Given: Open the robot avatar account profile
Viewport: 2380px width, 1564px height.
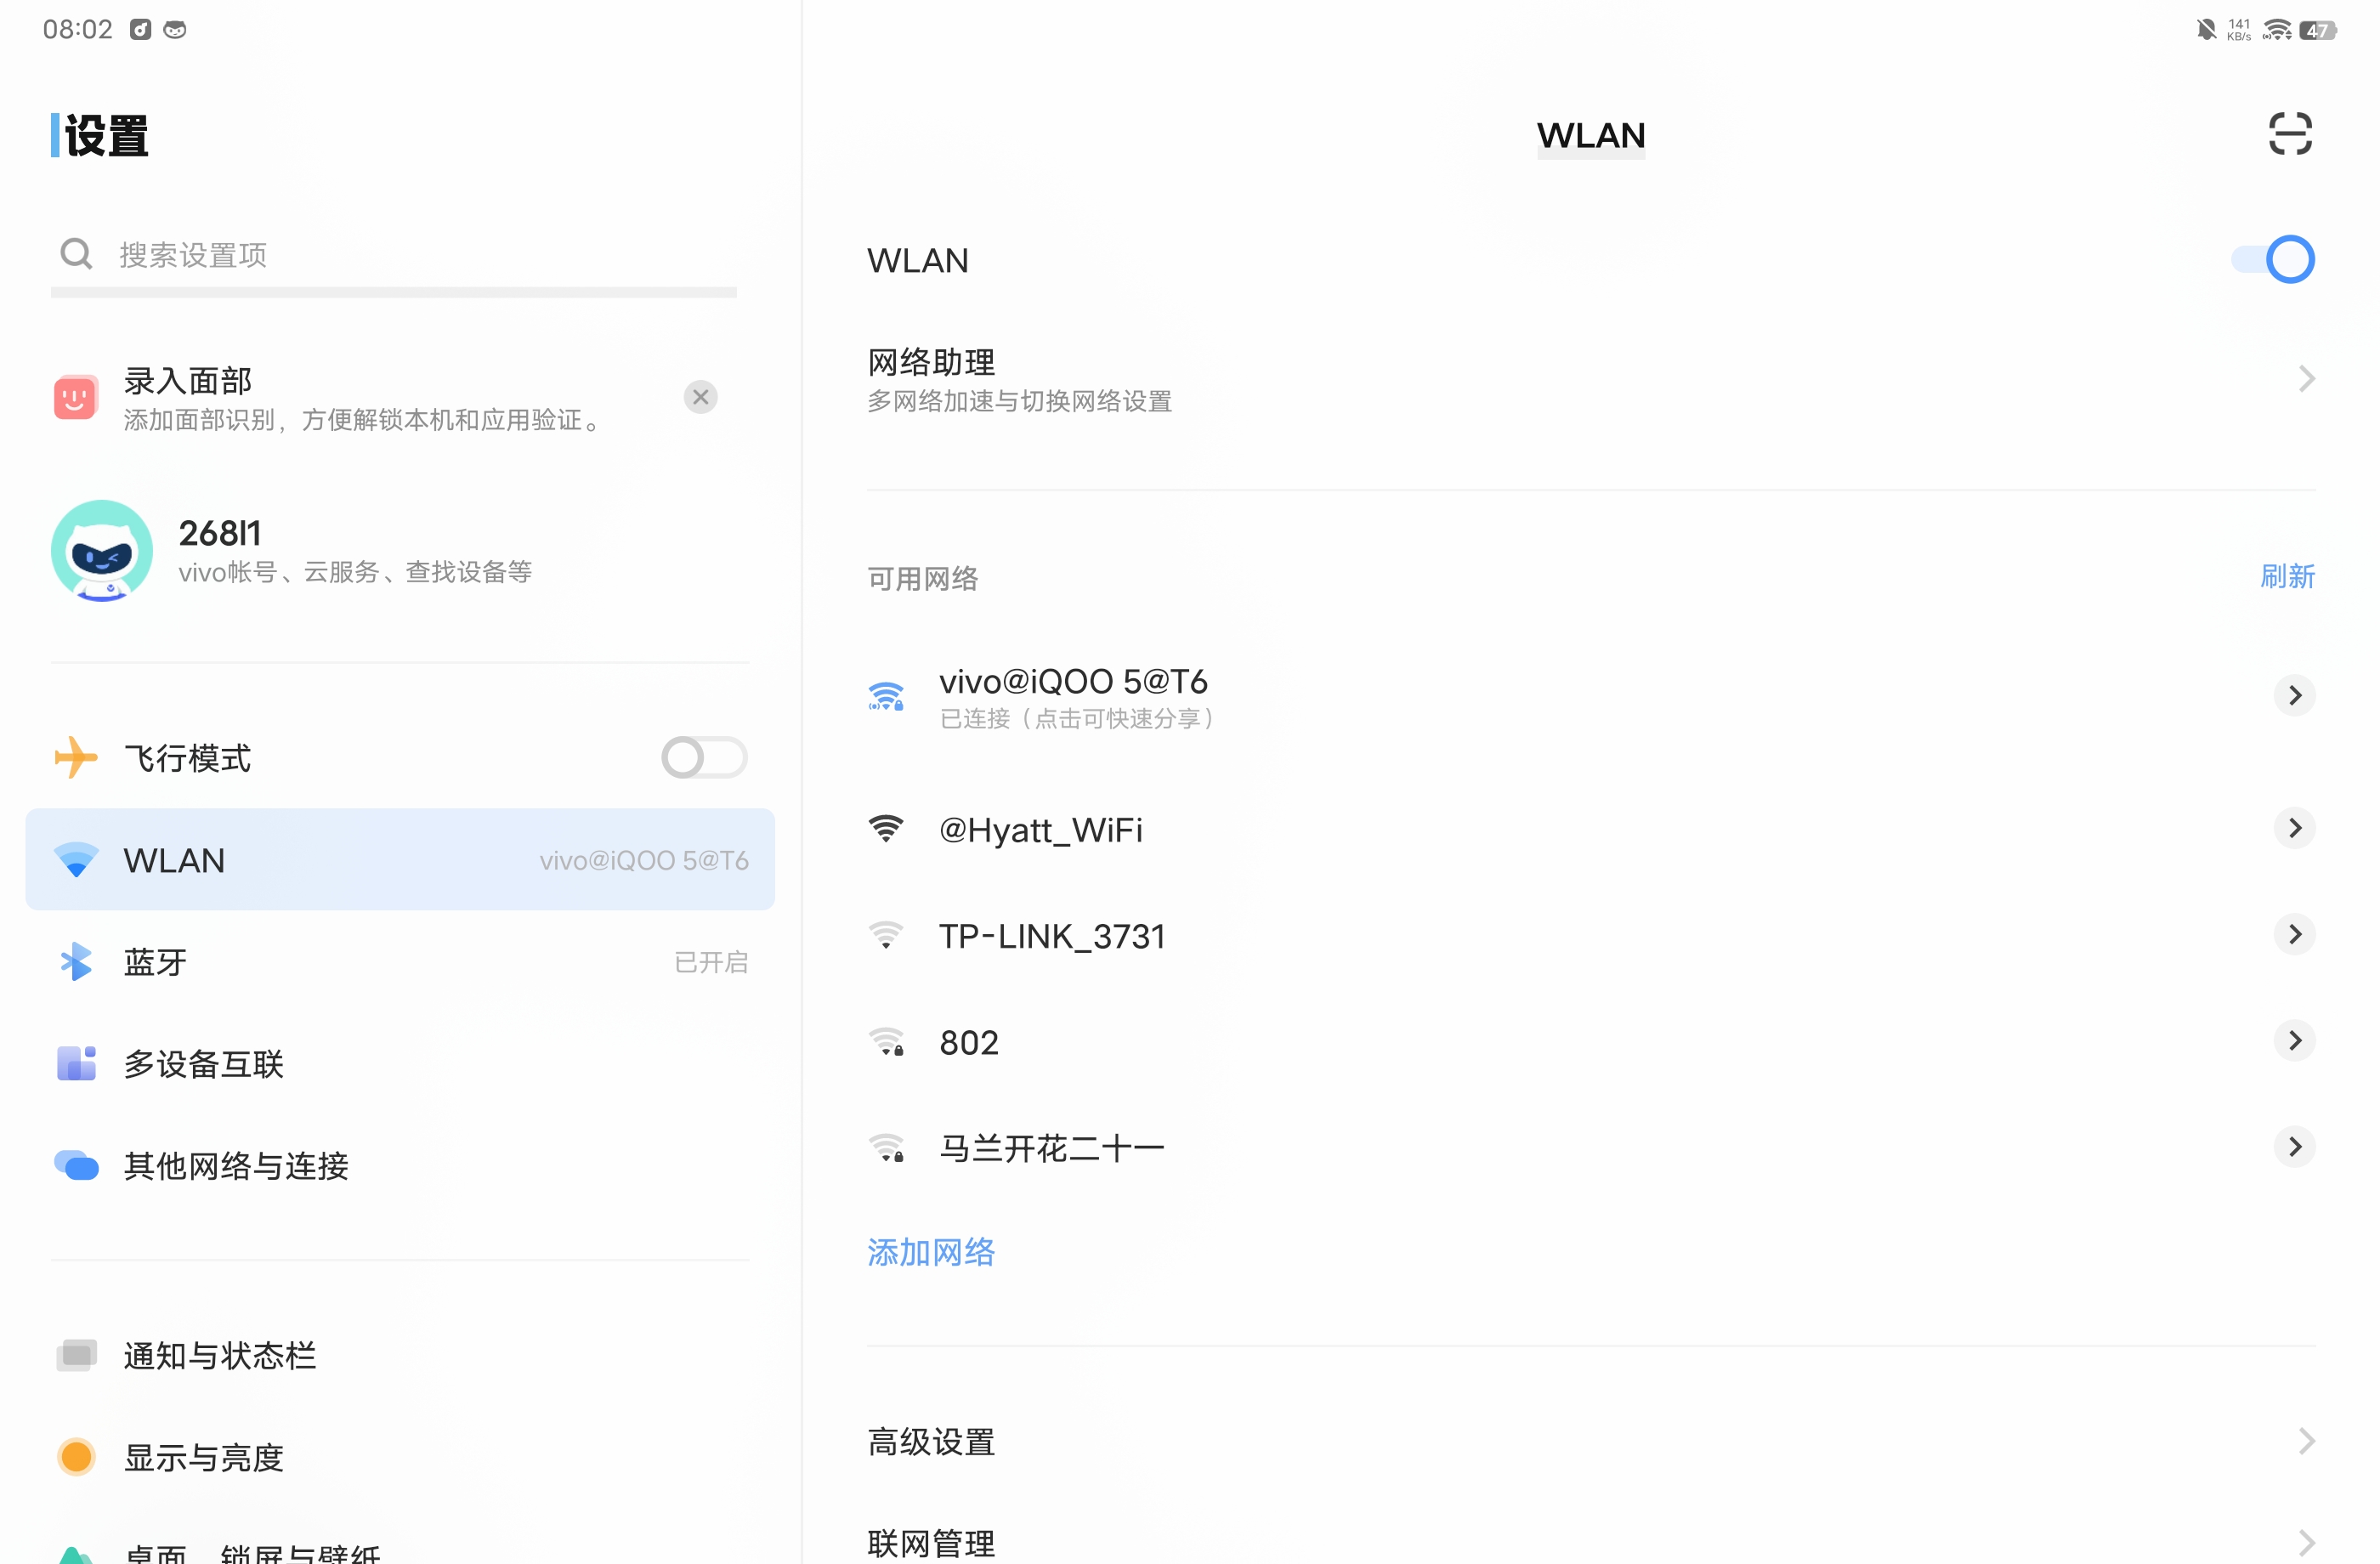Looking at the screenshot, I should coord(102,551).
